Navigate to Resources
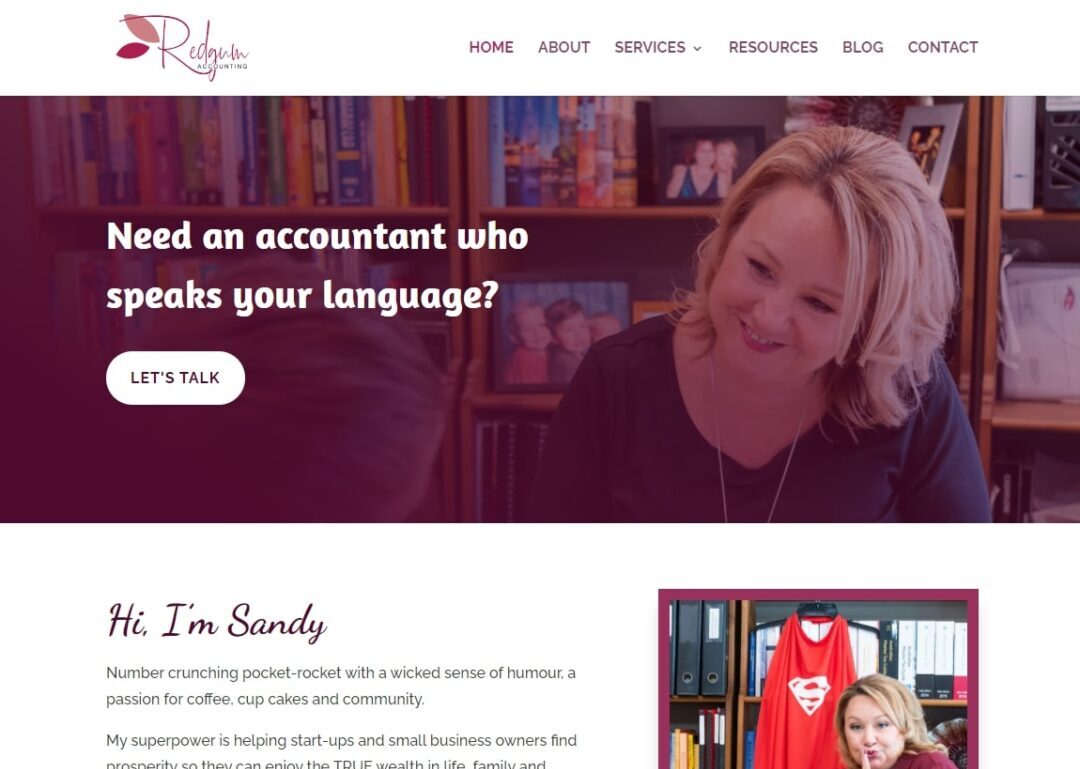 point(773,48)
